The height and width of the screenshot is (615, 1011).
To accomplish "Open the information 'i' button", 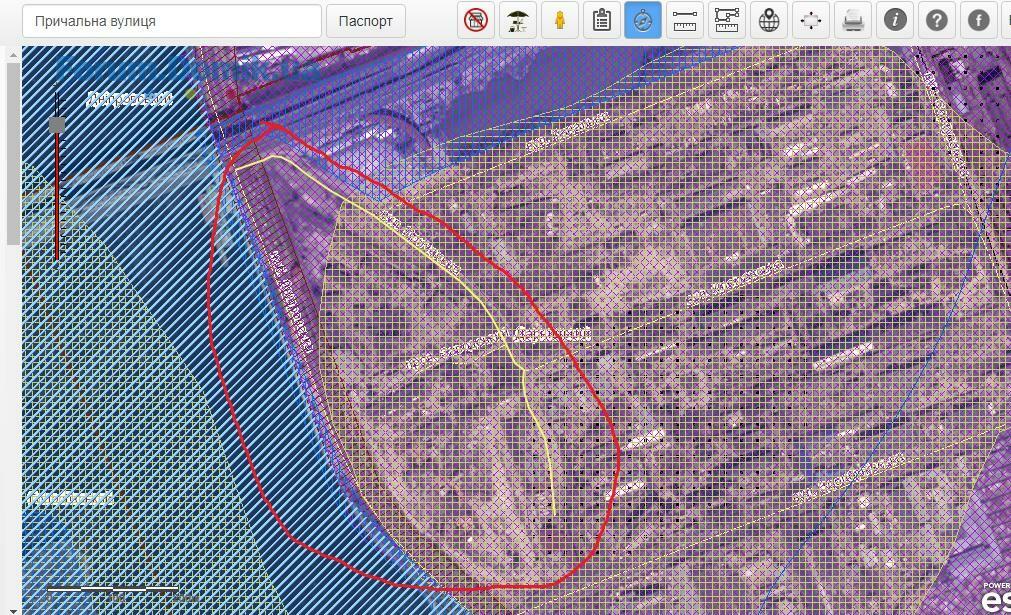I will tap(894, 21).
